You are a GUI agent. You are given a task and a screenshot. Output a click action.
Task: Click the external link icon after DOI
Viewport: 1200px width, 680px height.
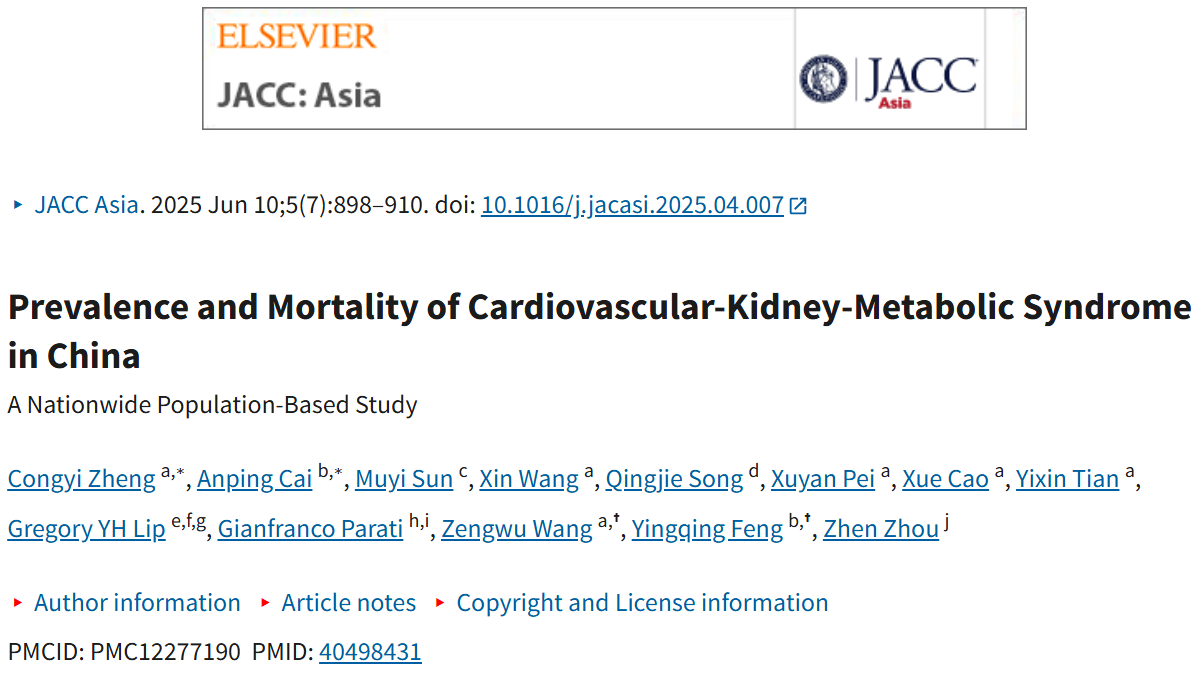pyautogui.click(x=798, y=206)
